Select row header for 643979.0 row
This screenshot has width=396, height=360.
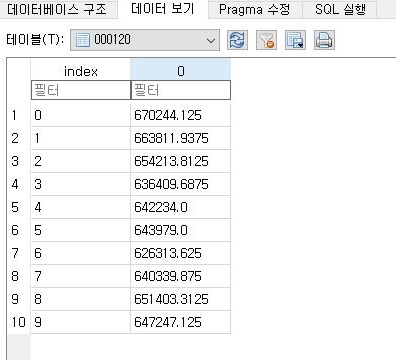point(19,230)
